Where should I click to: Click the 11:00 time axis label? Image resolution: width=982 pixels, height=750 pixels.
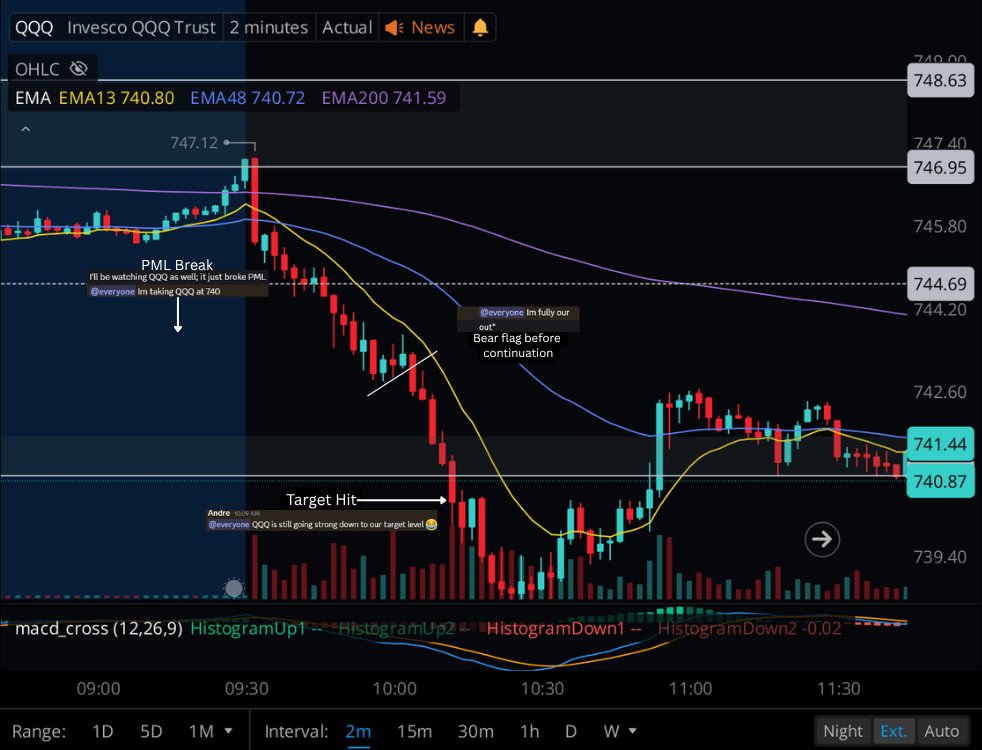coord(691,689)
